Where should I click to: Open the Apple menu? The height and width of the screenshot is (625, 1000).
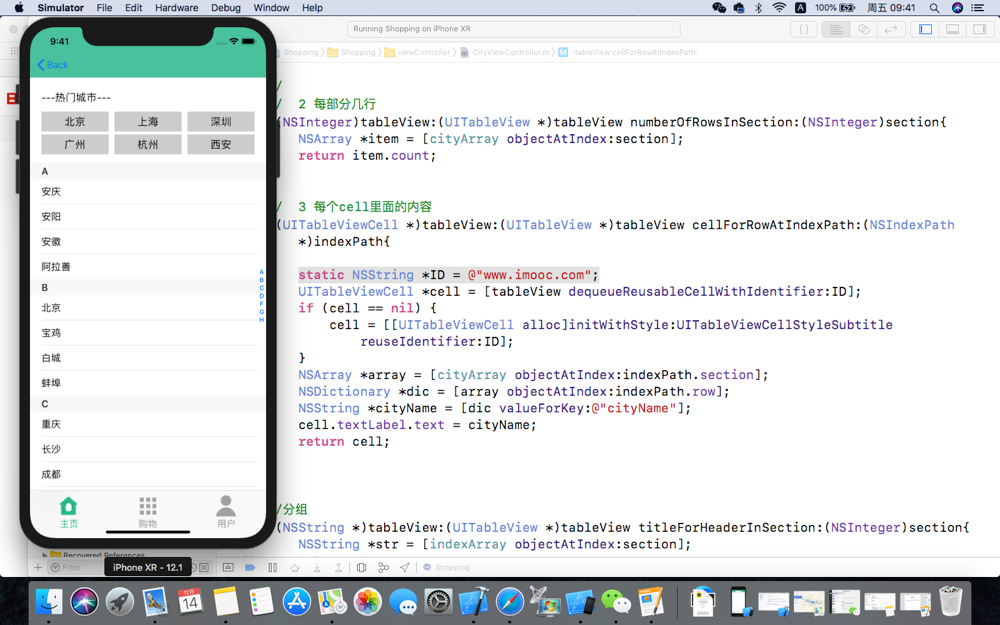point(19,8)
